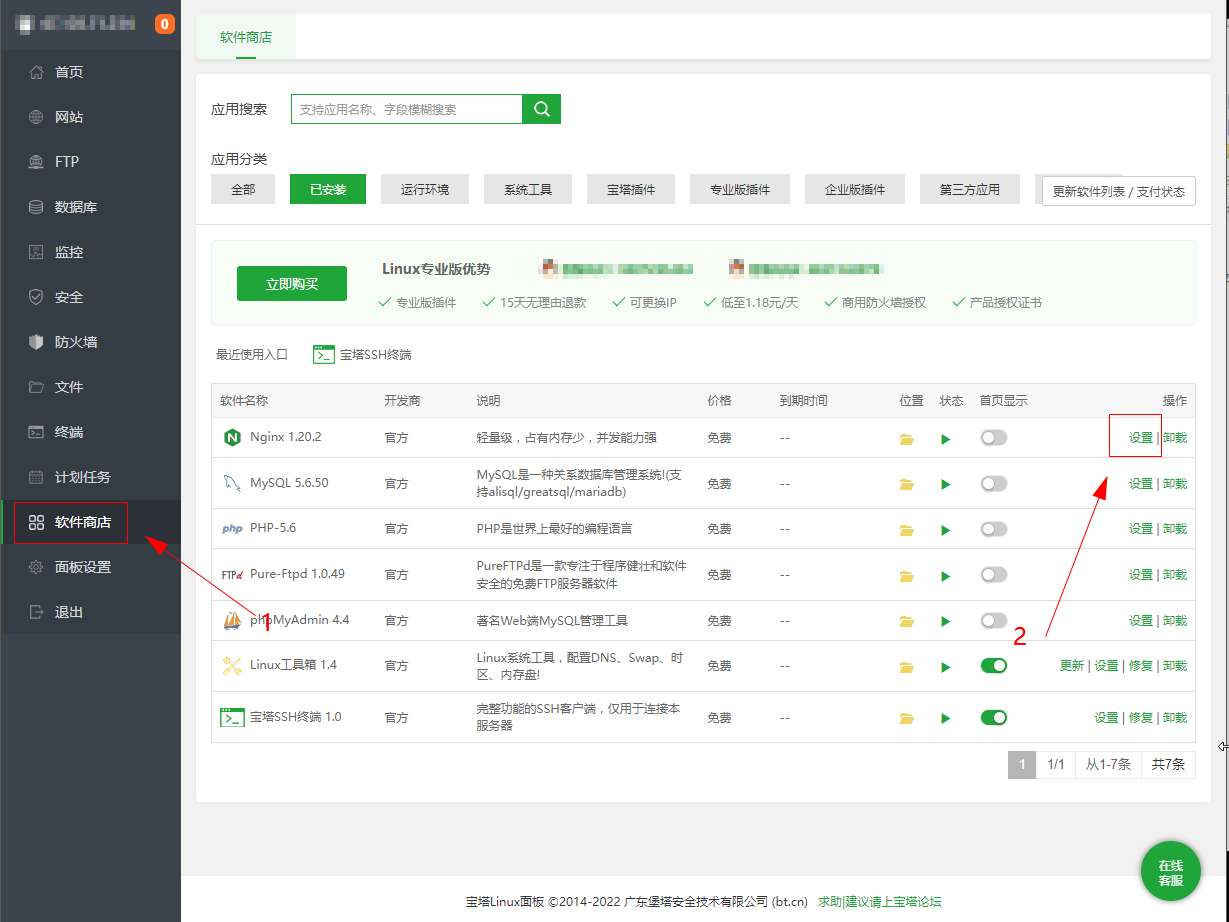1229x922 pixels.
Task: Click the PHP-5.6 running status icon
Action: click(x=945, y=529)
